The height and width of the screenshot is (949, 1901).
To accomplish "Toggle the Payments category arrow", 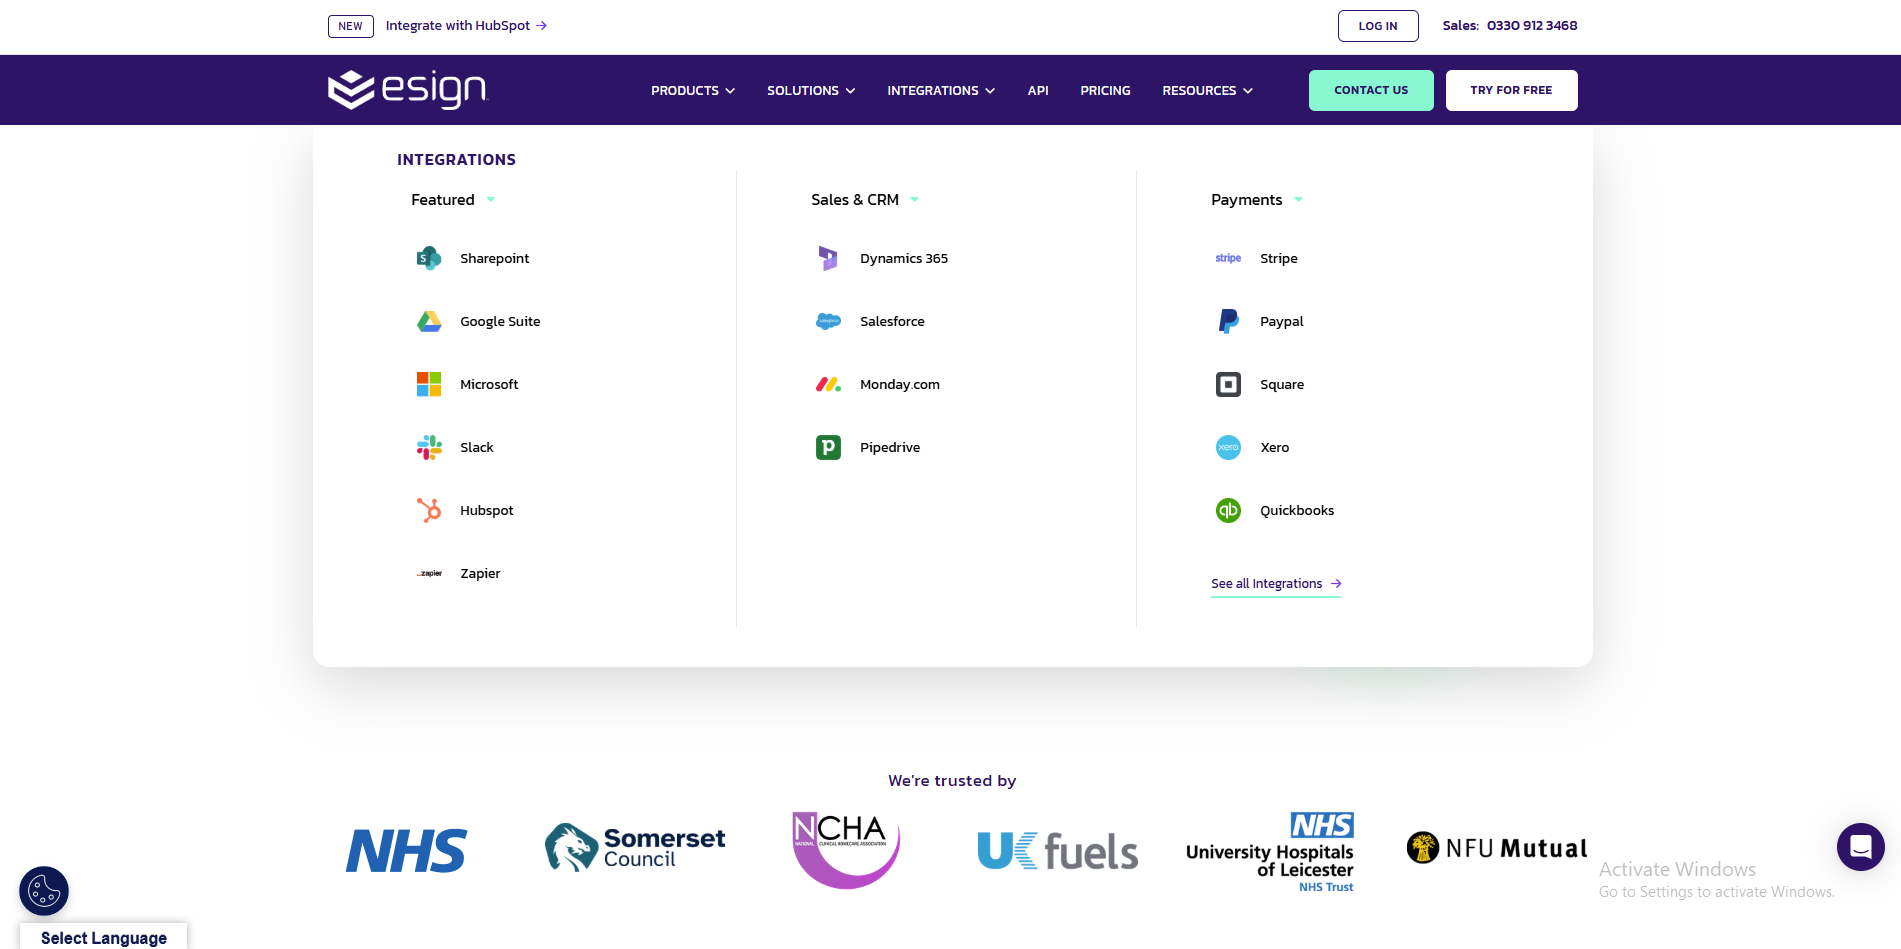I will [x=1299, y=200].
